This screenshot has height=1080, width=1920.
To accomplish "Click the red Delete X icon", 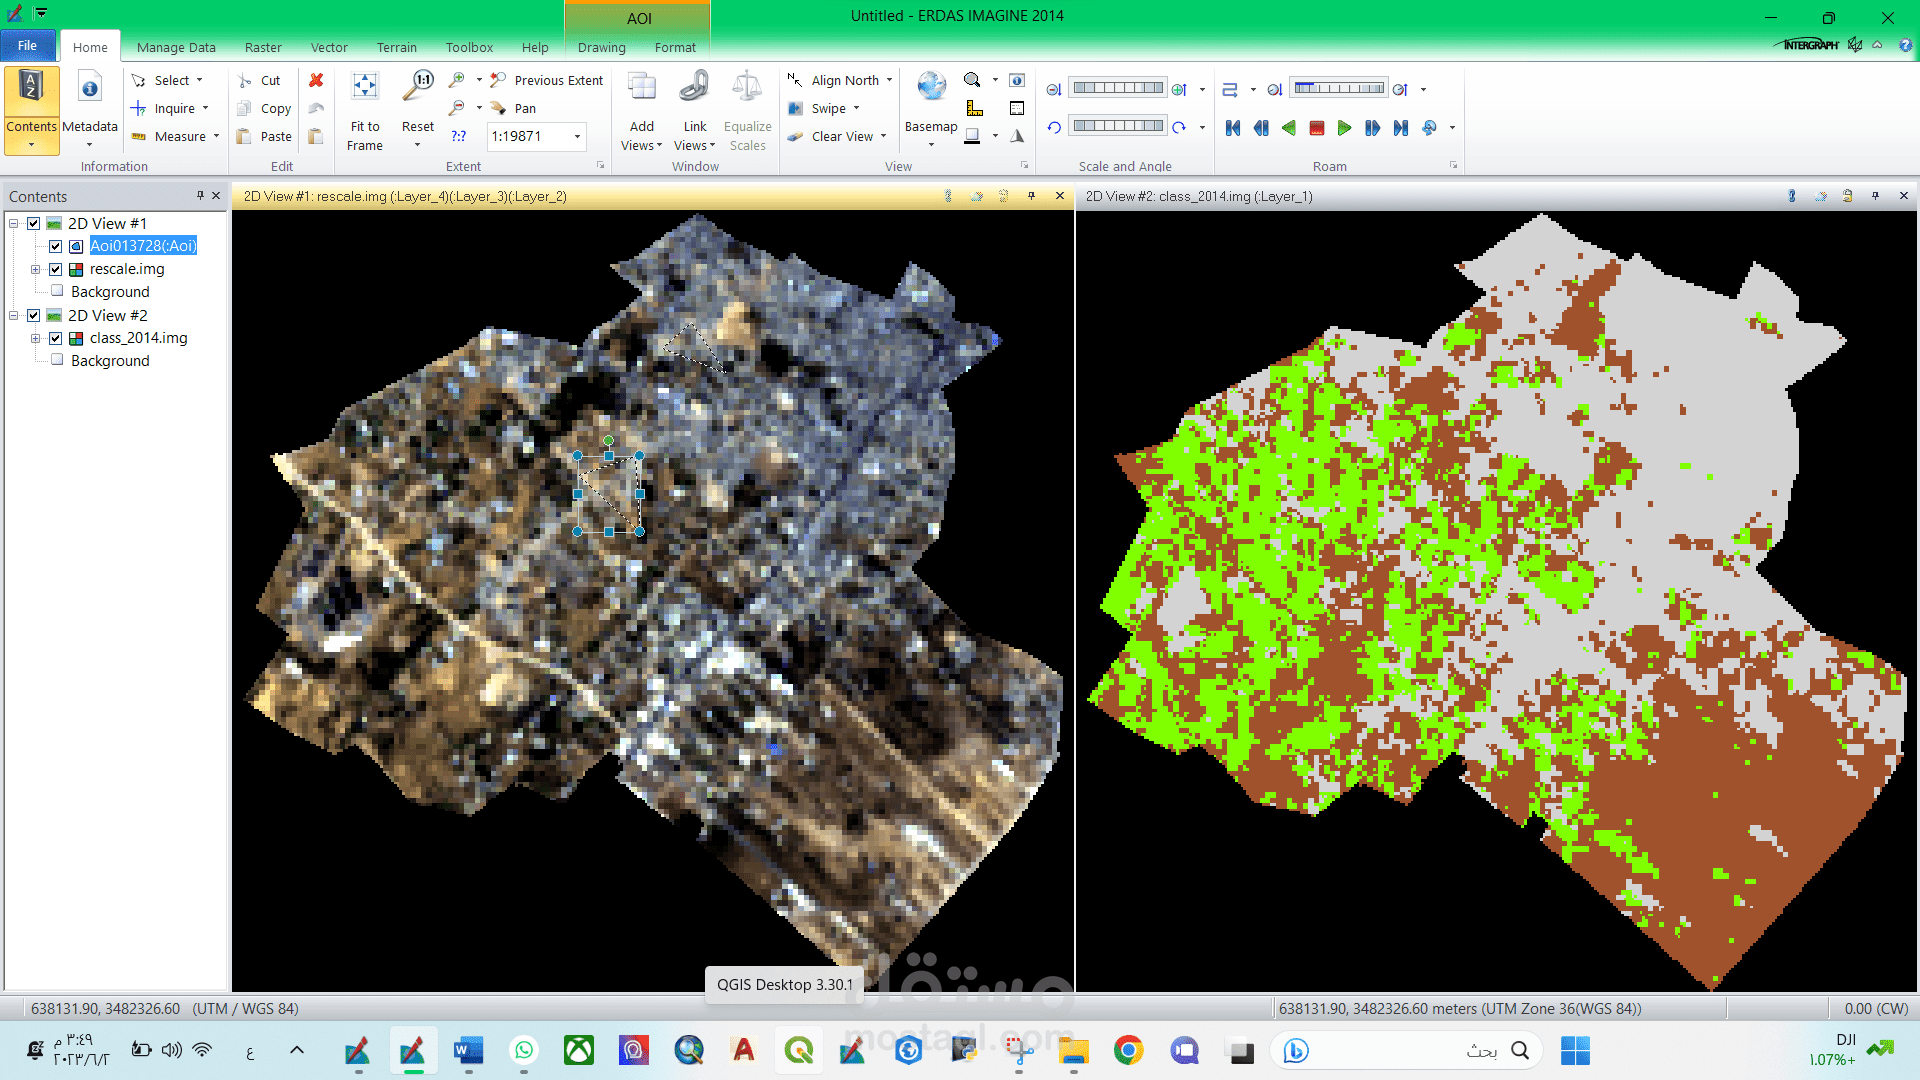I will point(316,80).
